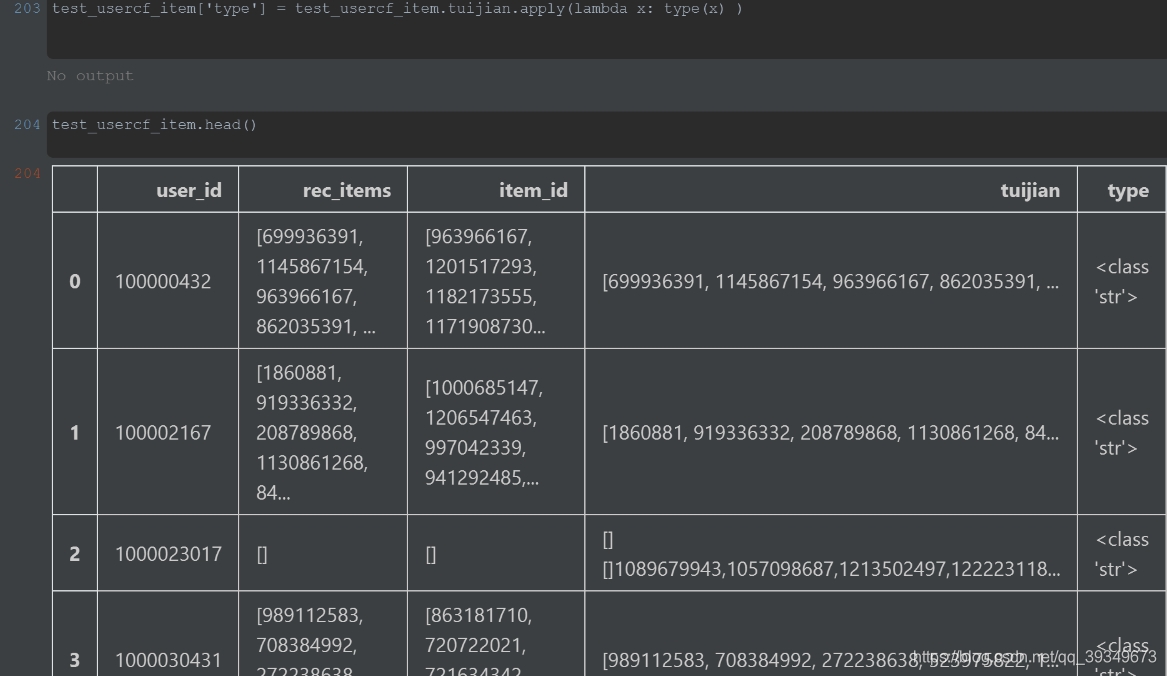Click row index 2 in the table
This screenshot has width=1167, height=676.
point(74,553)
